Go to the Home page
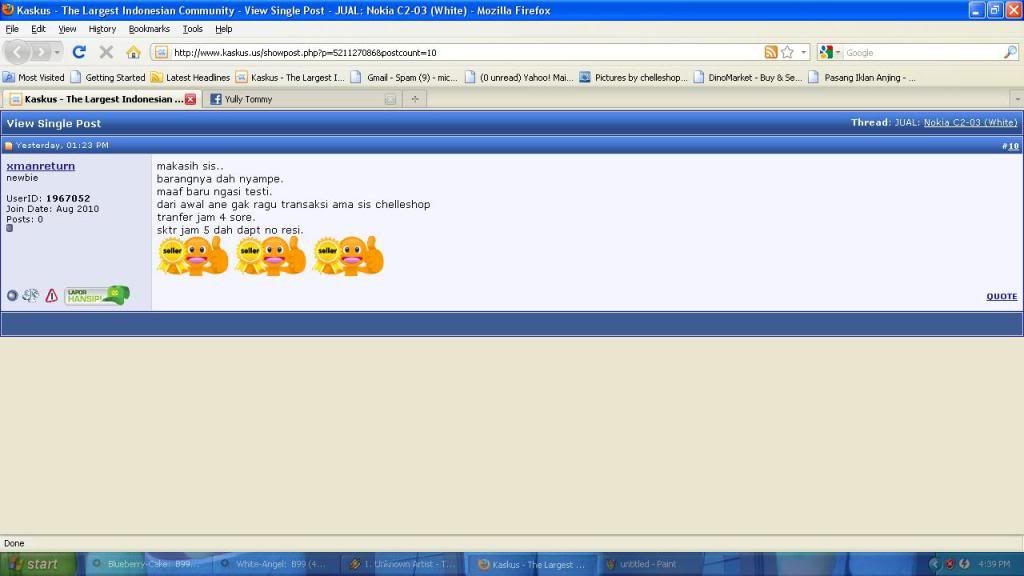1024x576 pixels. click(x=133, y=52)
